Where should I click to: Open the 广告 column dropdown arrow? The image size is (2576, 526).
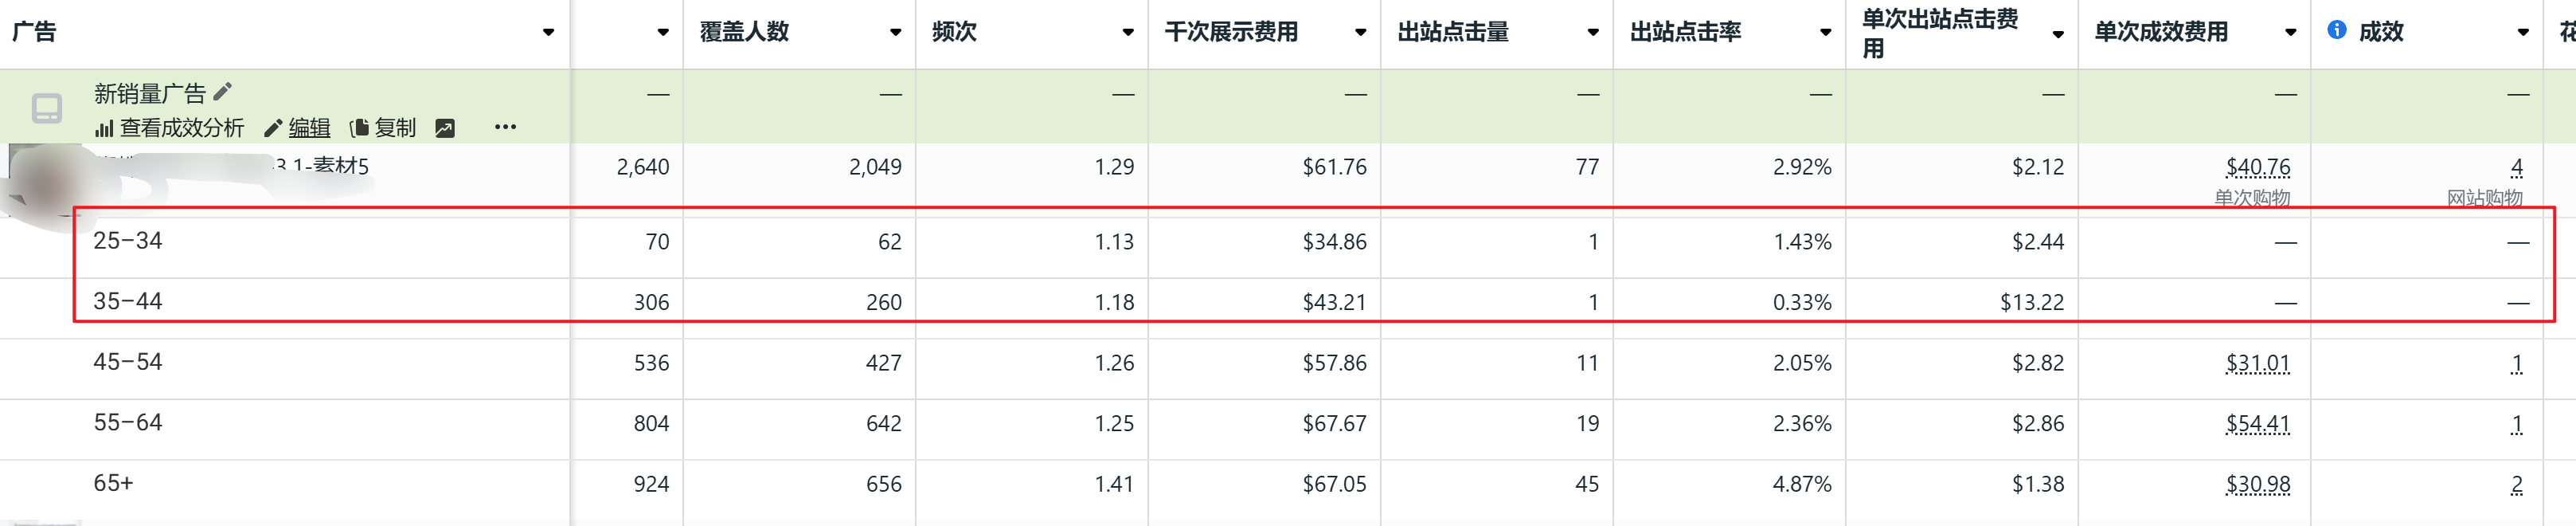(548, 32)
